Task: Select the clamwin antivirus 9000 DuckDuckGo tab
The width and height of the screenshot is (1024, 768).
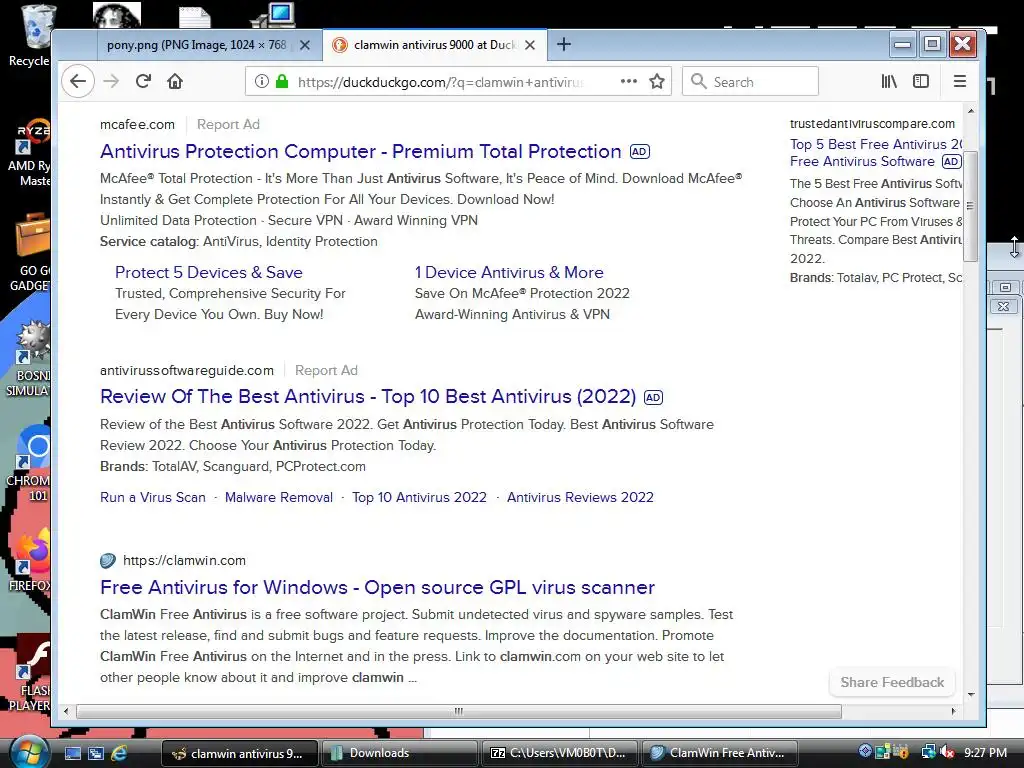Action: [x=435, y=45]
